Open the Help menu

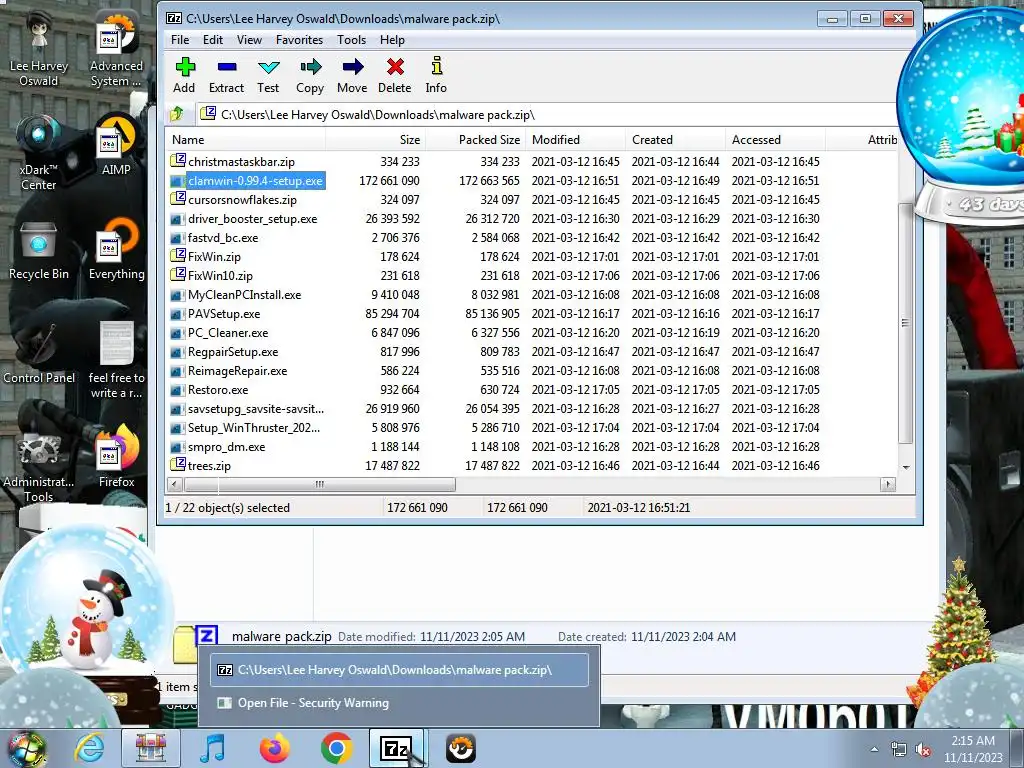click(392, 40)
